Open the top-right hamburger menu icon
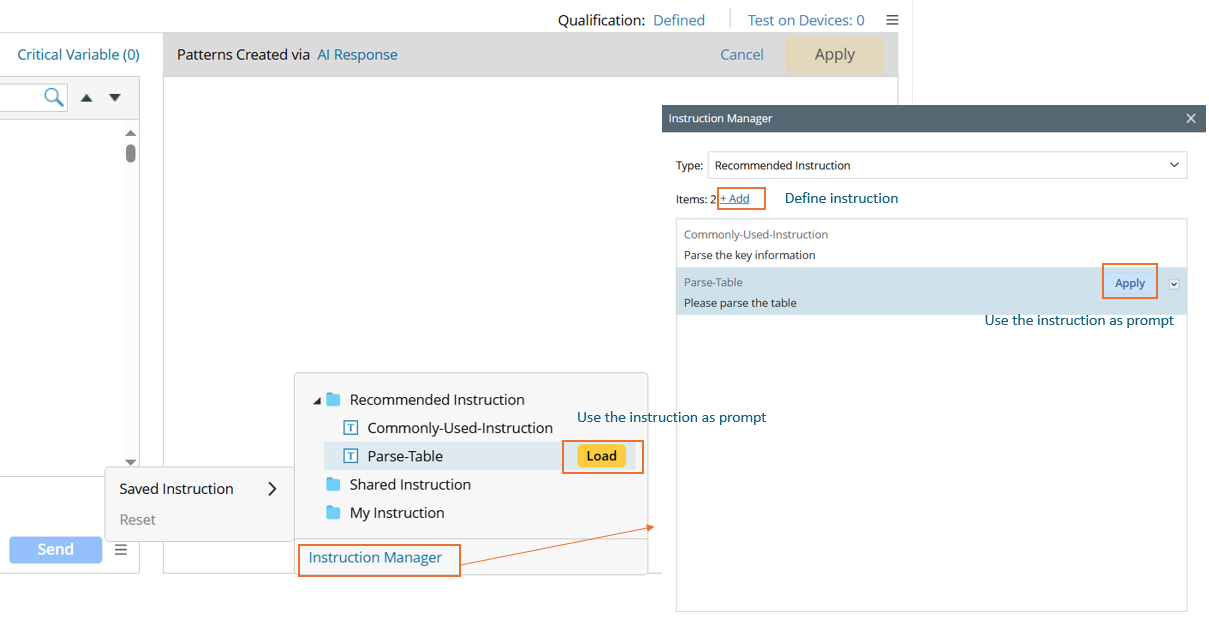The height and width of the screenshot is (638, 1209). (892, 20)
